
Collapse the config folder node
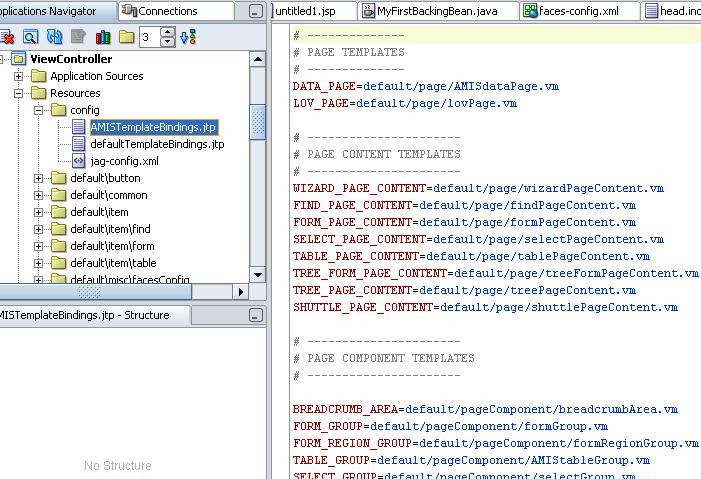coord(39,110)
